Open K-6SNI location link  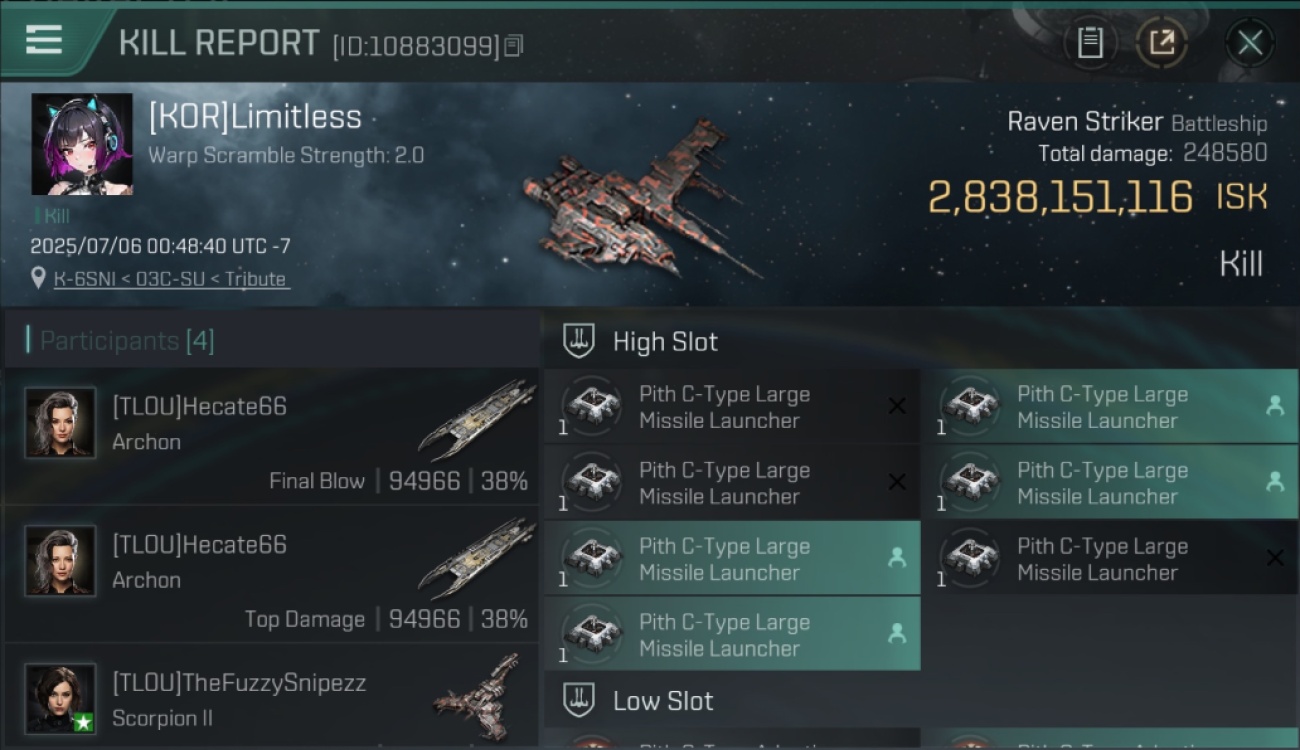(171, 279)
